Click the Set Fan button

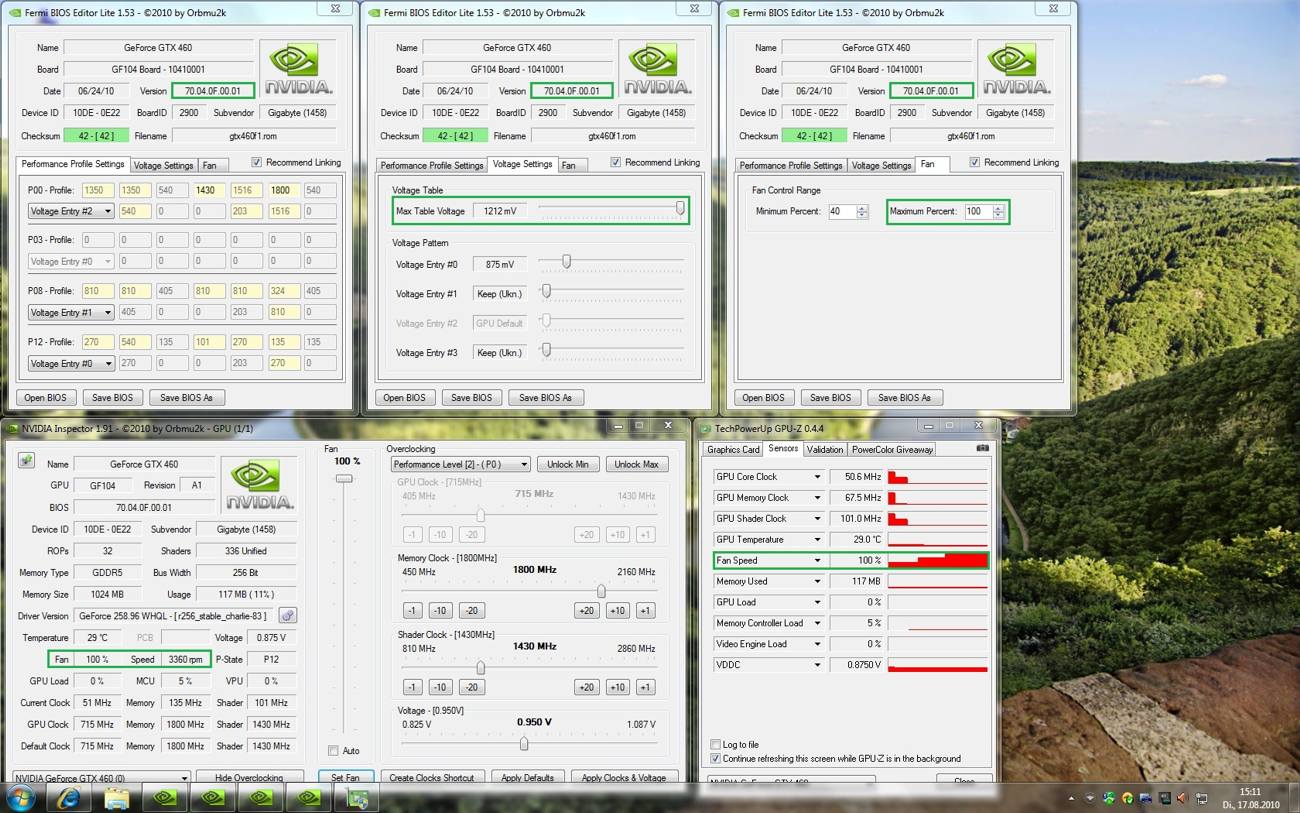(346, 778)
